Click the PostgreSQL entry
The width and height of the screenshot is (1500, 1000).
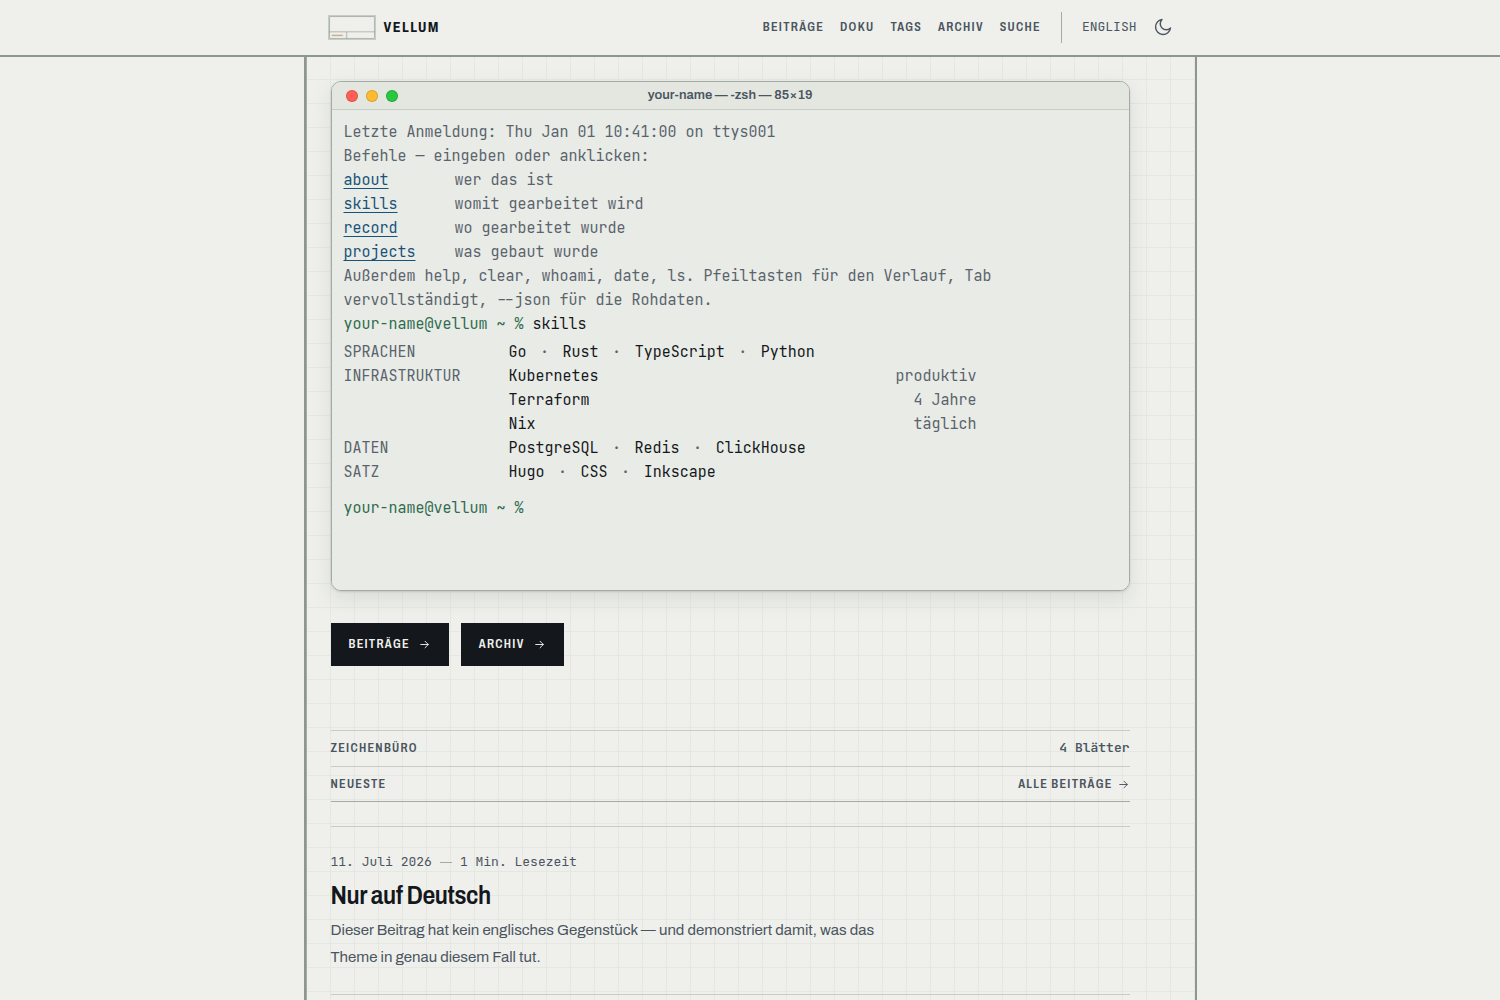point(553,448)
